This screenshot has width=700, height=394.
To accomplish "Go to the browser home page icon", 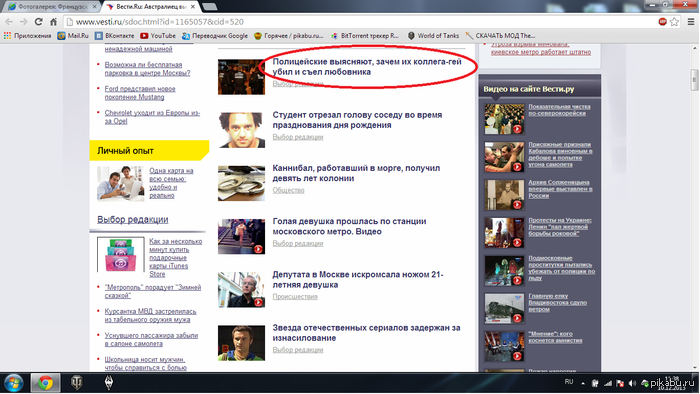I will click(53, 21).
